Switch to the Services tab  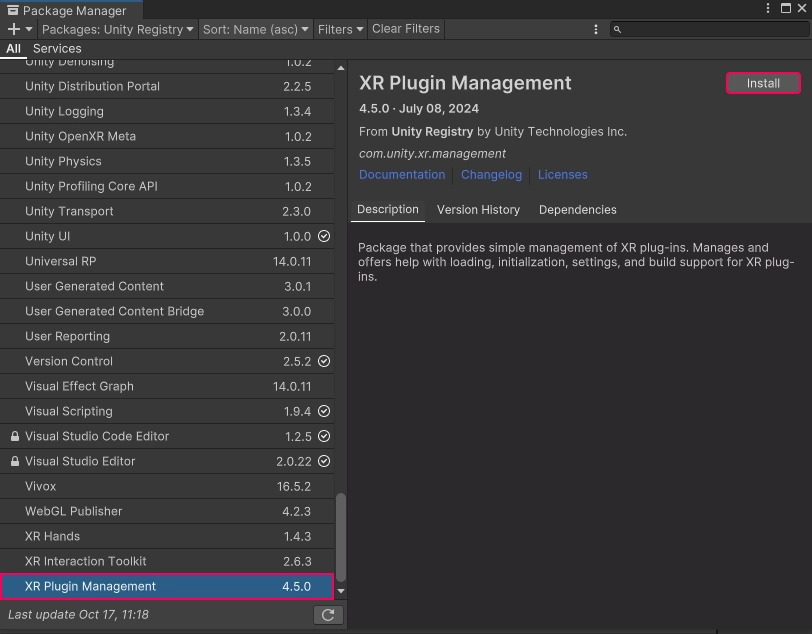pyautogui.click(x=57, y=48)
